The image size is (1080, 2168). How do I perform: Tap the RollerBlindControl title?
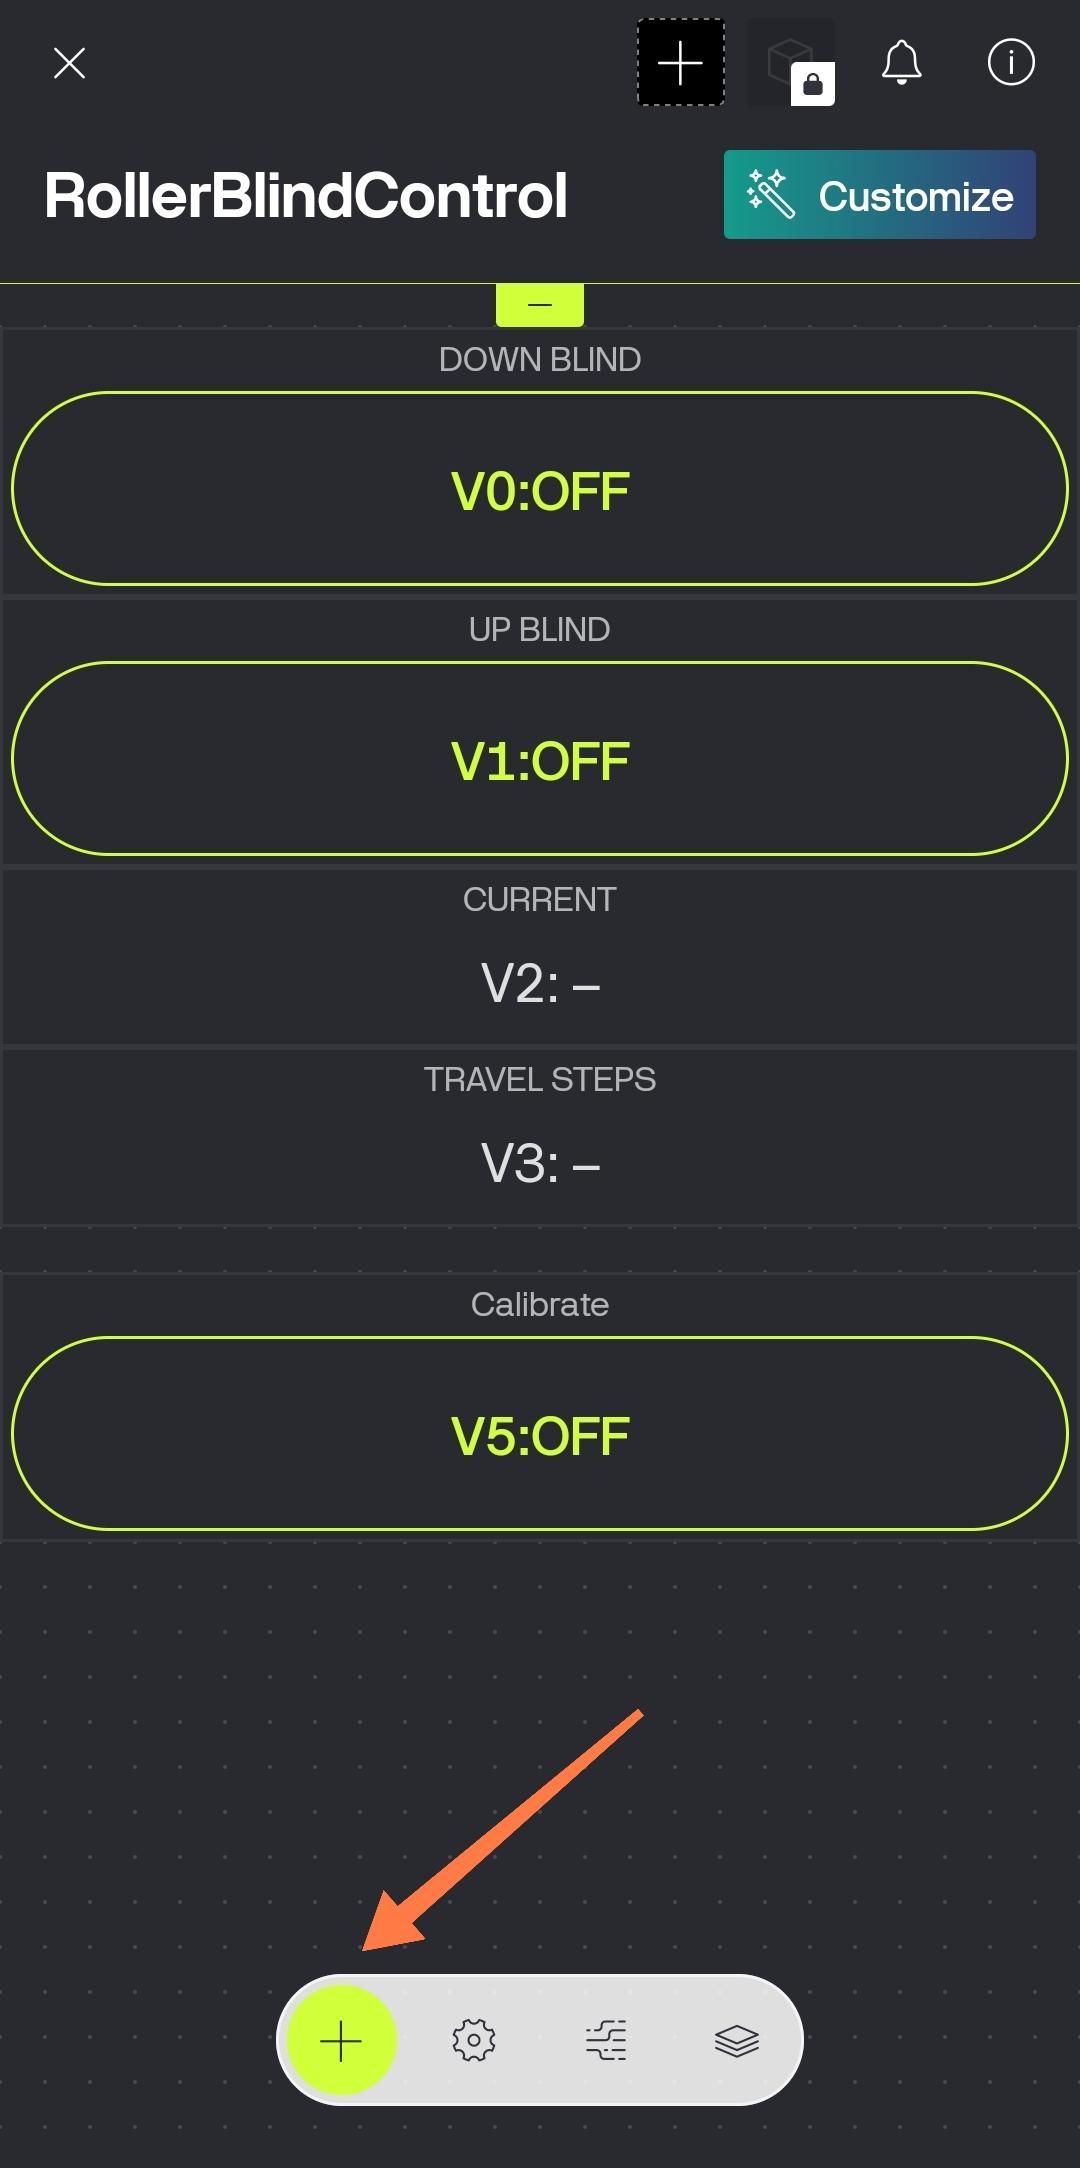306,195
